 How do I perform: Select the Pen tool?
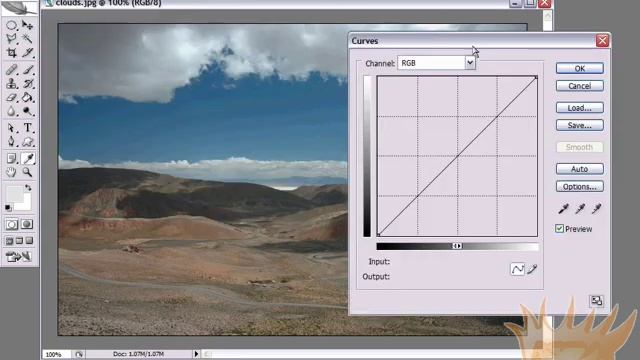coord(11,142)
